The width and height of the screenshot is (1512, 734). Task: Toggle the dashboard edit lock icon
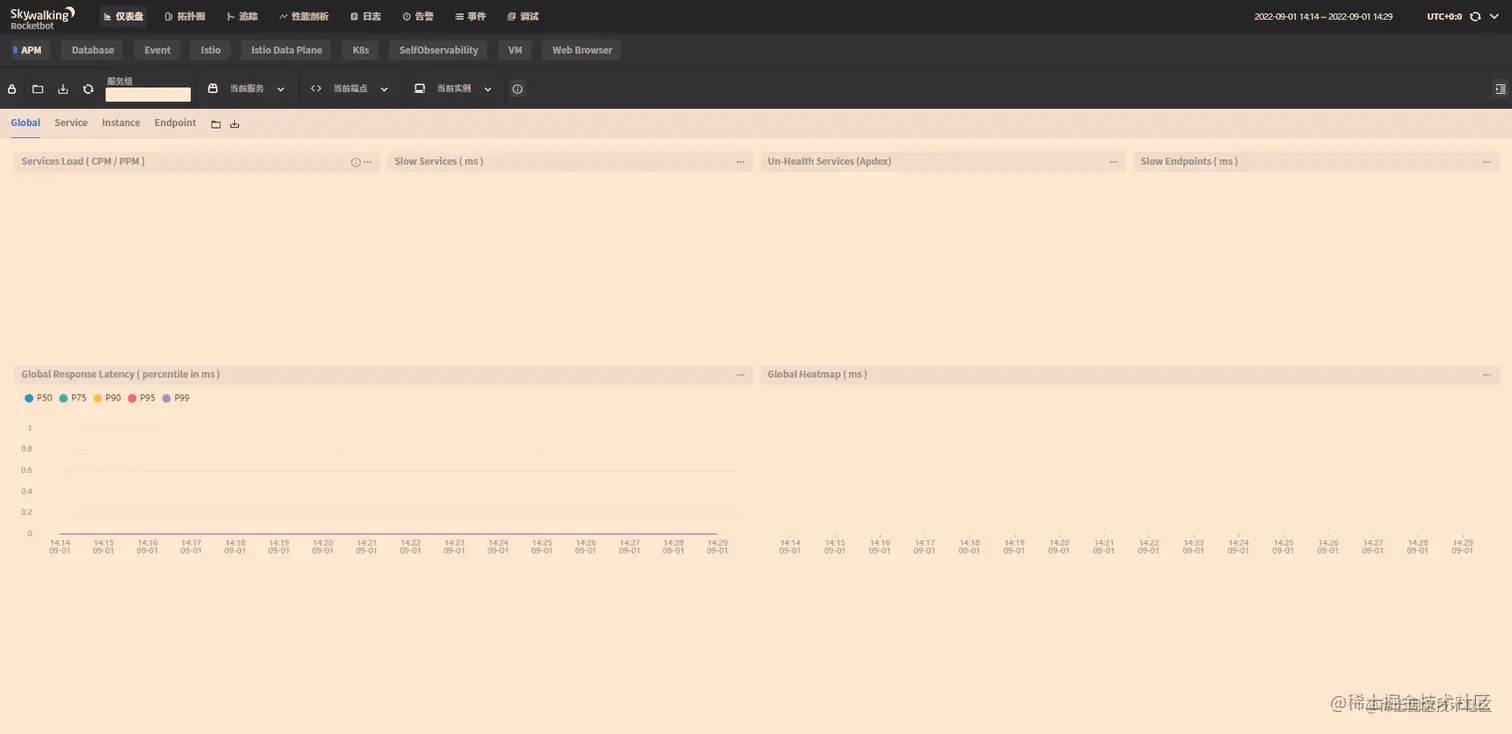pos(12,89)
